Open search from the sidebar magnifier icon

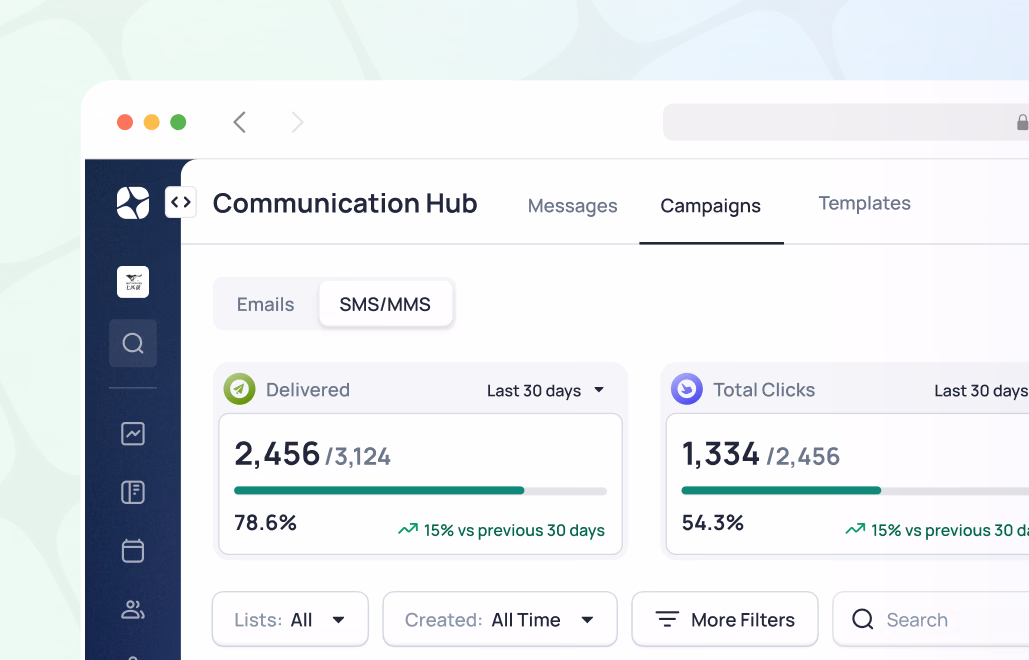click(133, 343)
